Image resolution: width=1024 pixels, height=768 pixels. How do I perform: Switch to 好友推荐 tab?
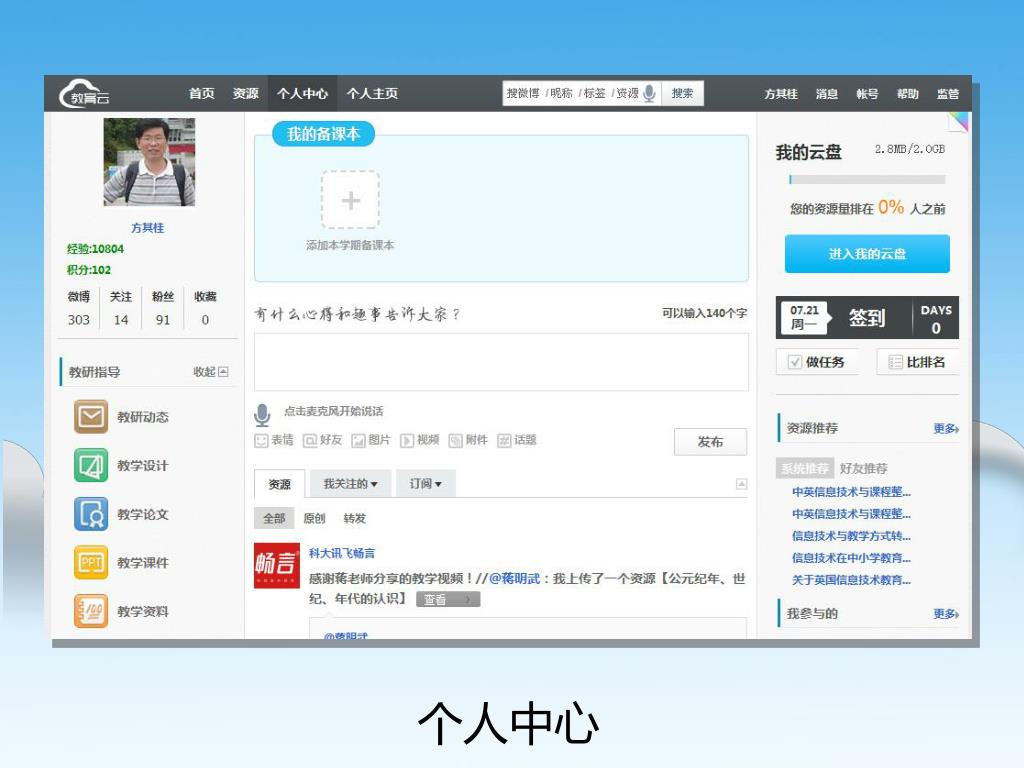coord(863,468)
